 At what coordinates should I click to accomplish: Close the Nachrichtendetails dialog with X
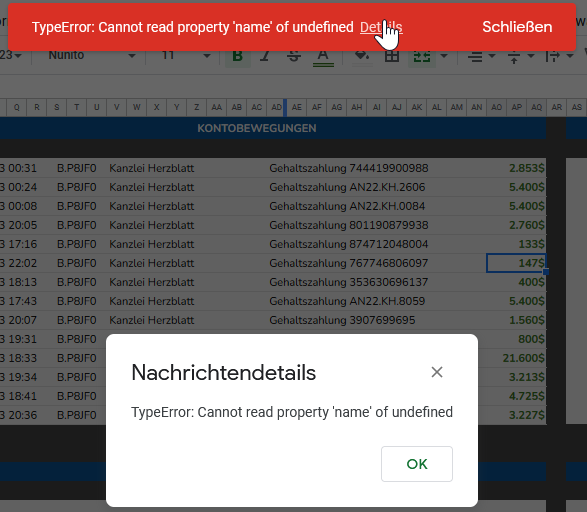click(x=437, y=372)
